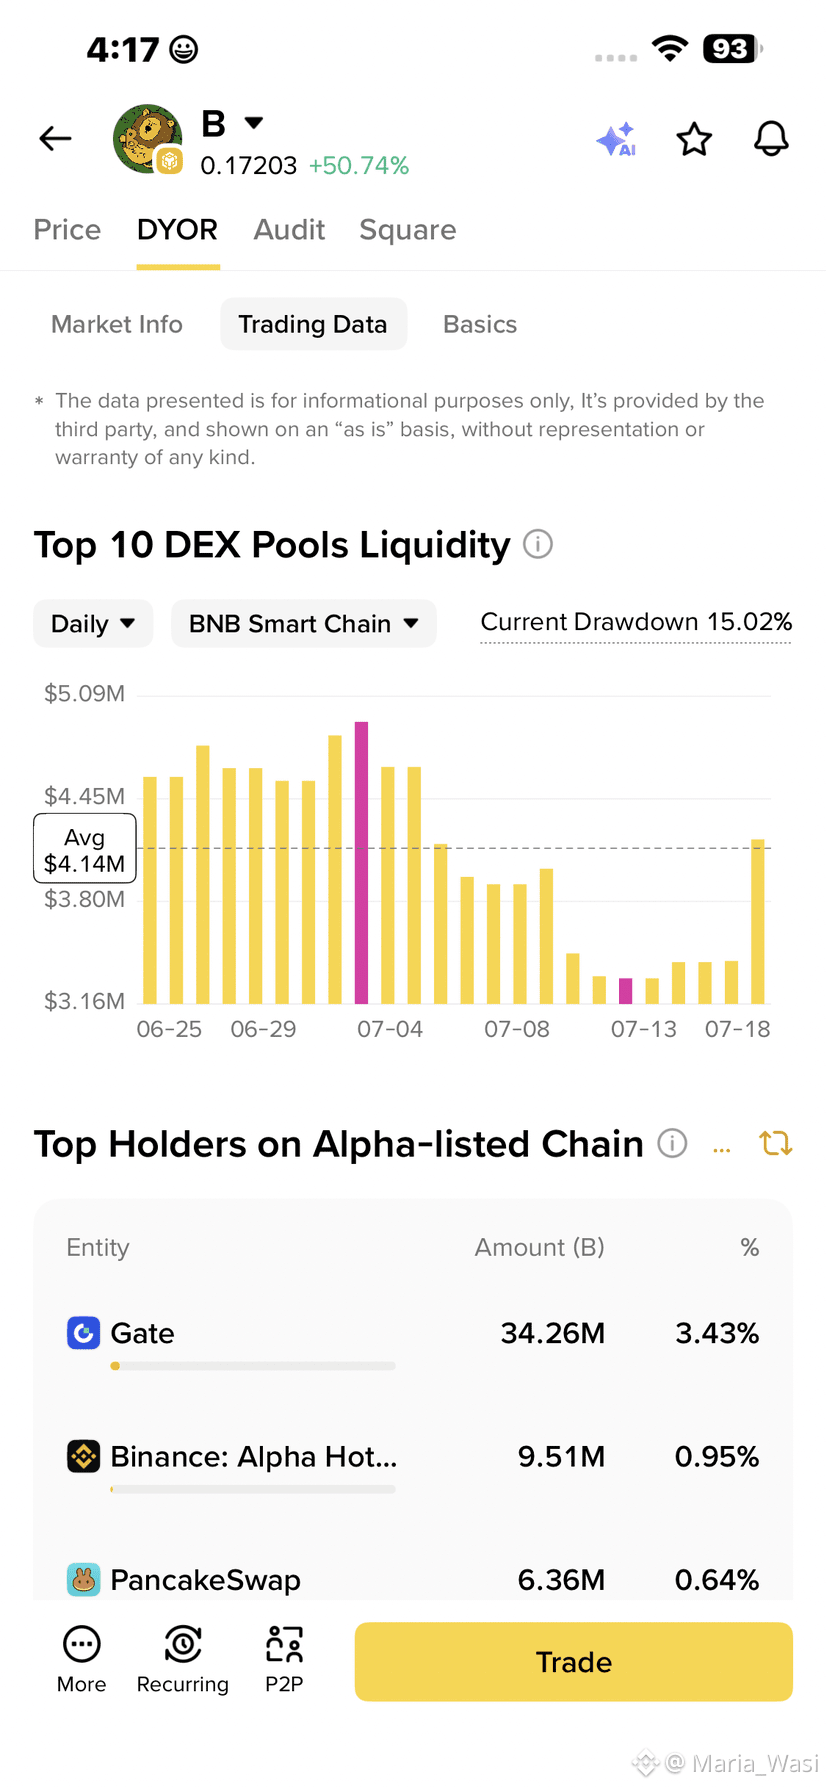Tap the yellow Trade button

pyautogui.click(x=574, y=1662)
